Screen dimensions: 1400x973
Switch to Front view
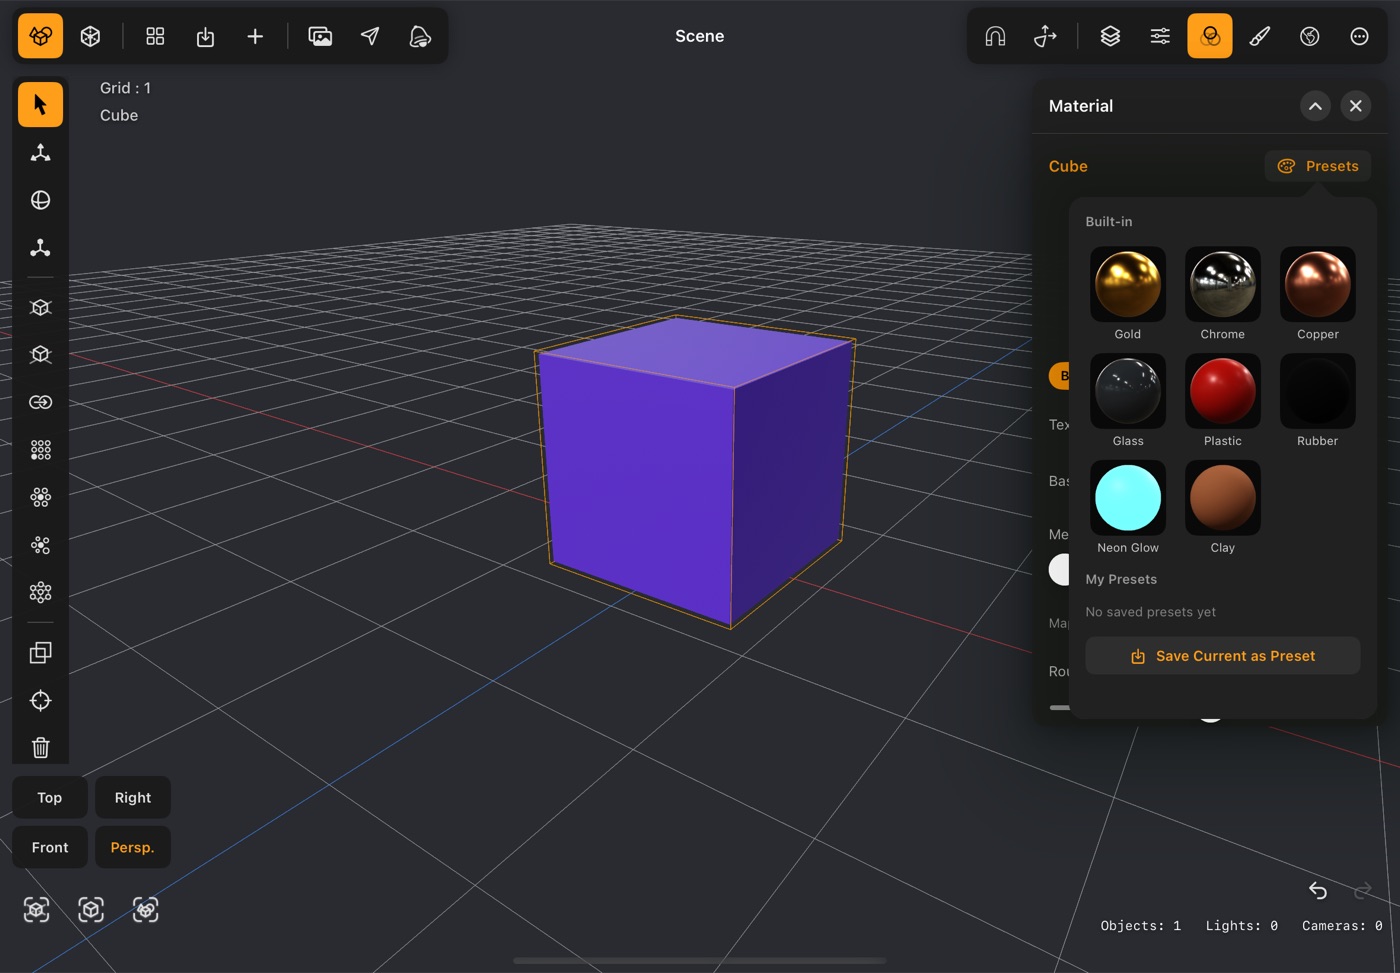(x=49, y=847)
